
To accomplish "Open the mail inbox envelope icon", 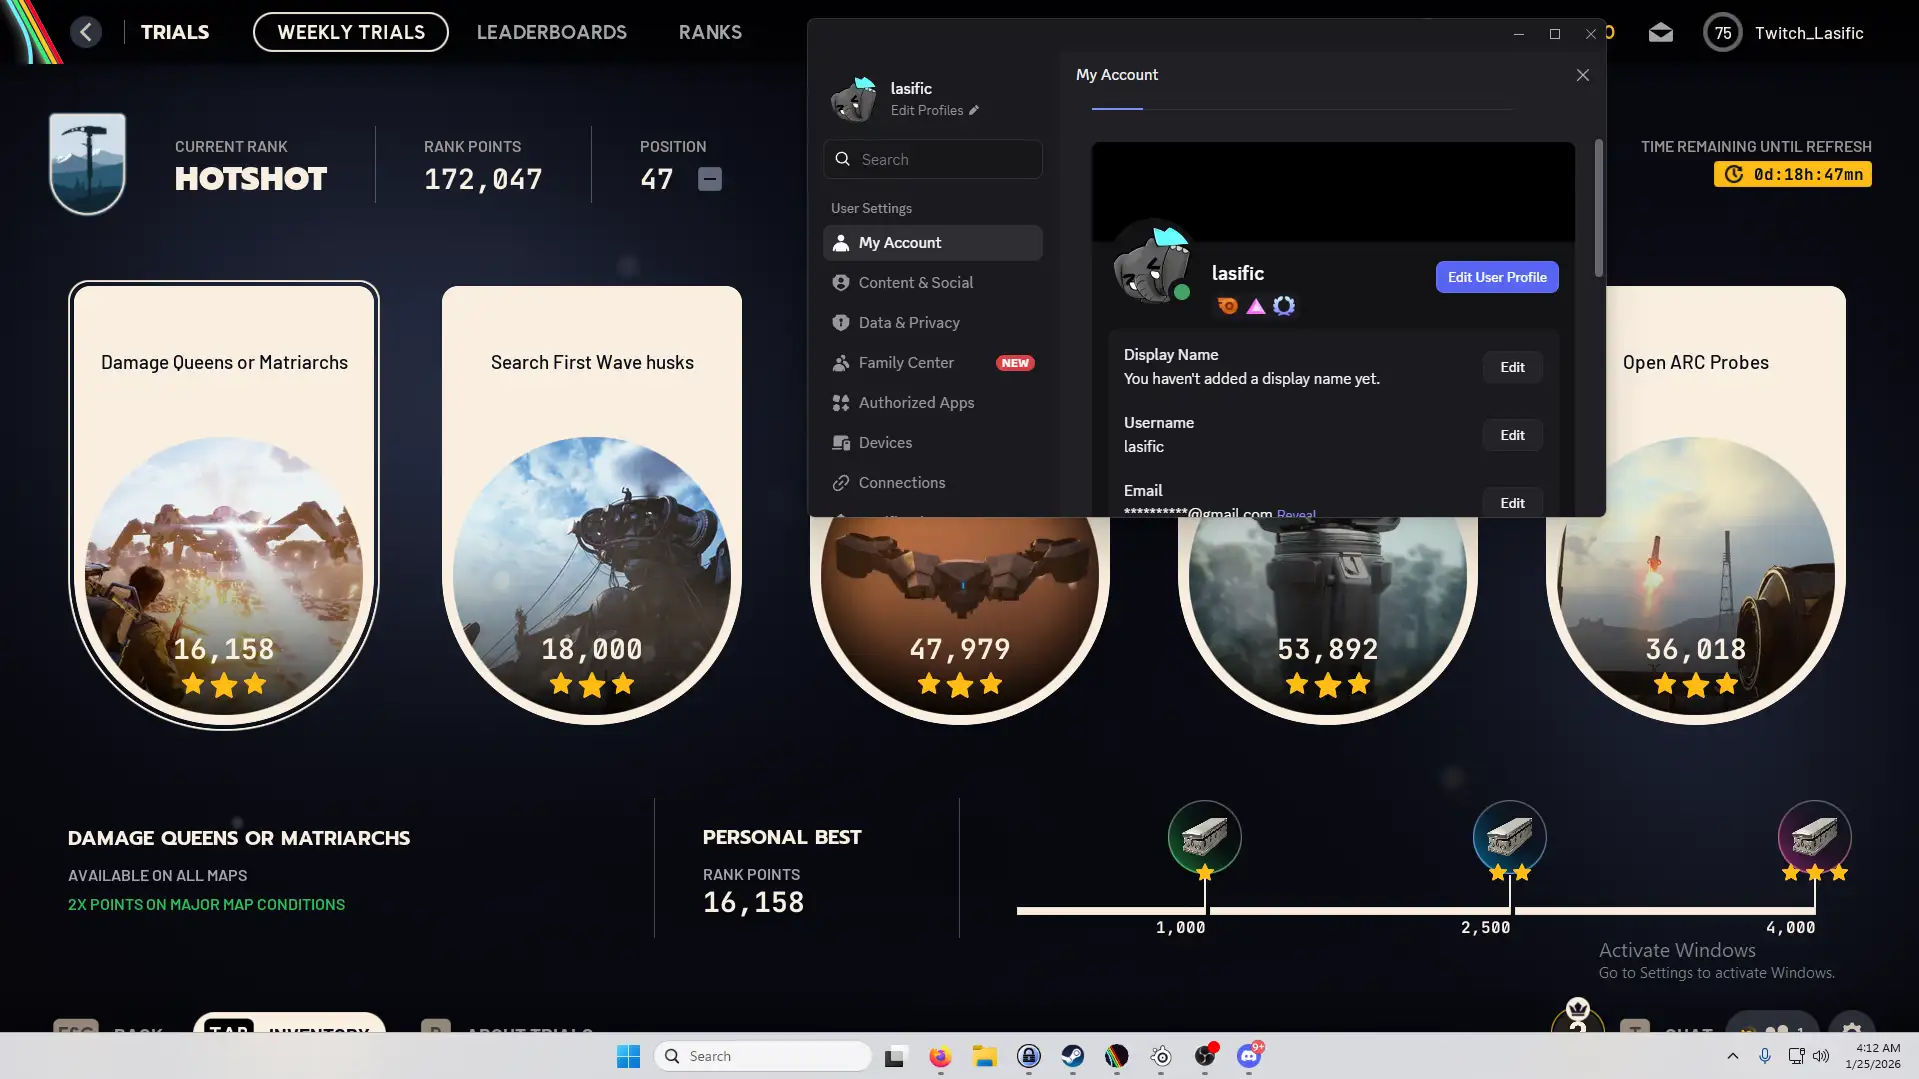I will [x=1660, y=33].
